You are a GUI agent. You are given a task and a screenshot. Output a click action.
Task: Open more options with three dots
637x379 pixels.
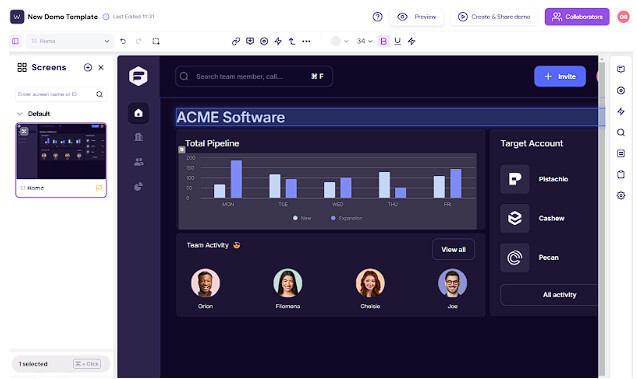pyautogui.click(x=306, y=41)
